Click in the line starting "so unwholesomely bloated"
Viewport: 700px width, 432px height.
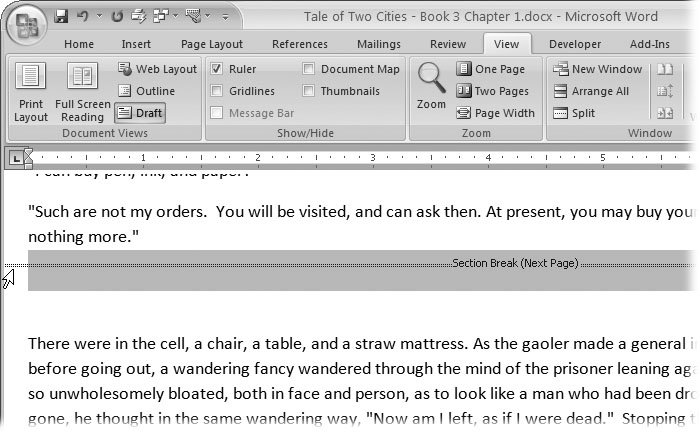click(x=362, y=394)
